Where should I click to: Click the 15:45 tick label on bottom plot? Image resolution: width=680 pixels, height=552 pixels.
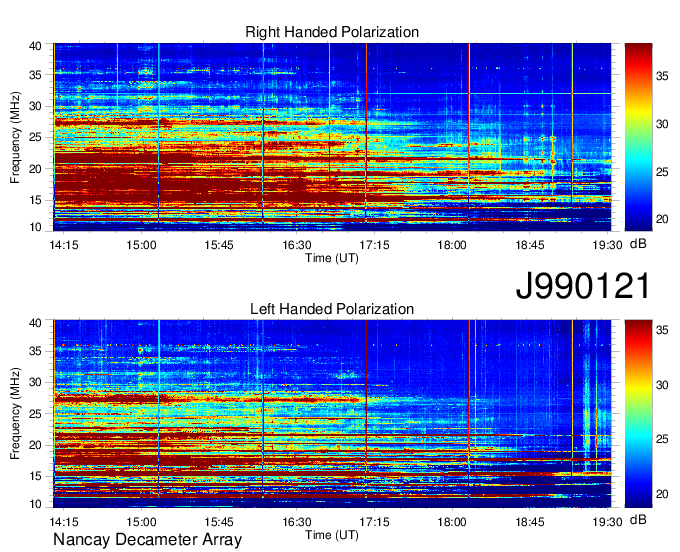tap(219, 522)
